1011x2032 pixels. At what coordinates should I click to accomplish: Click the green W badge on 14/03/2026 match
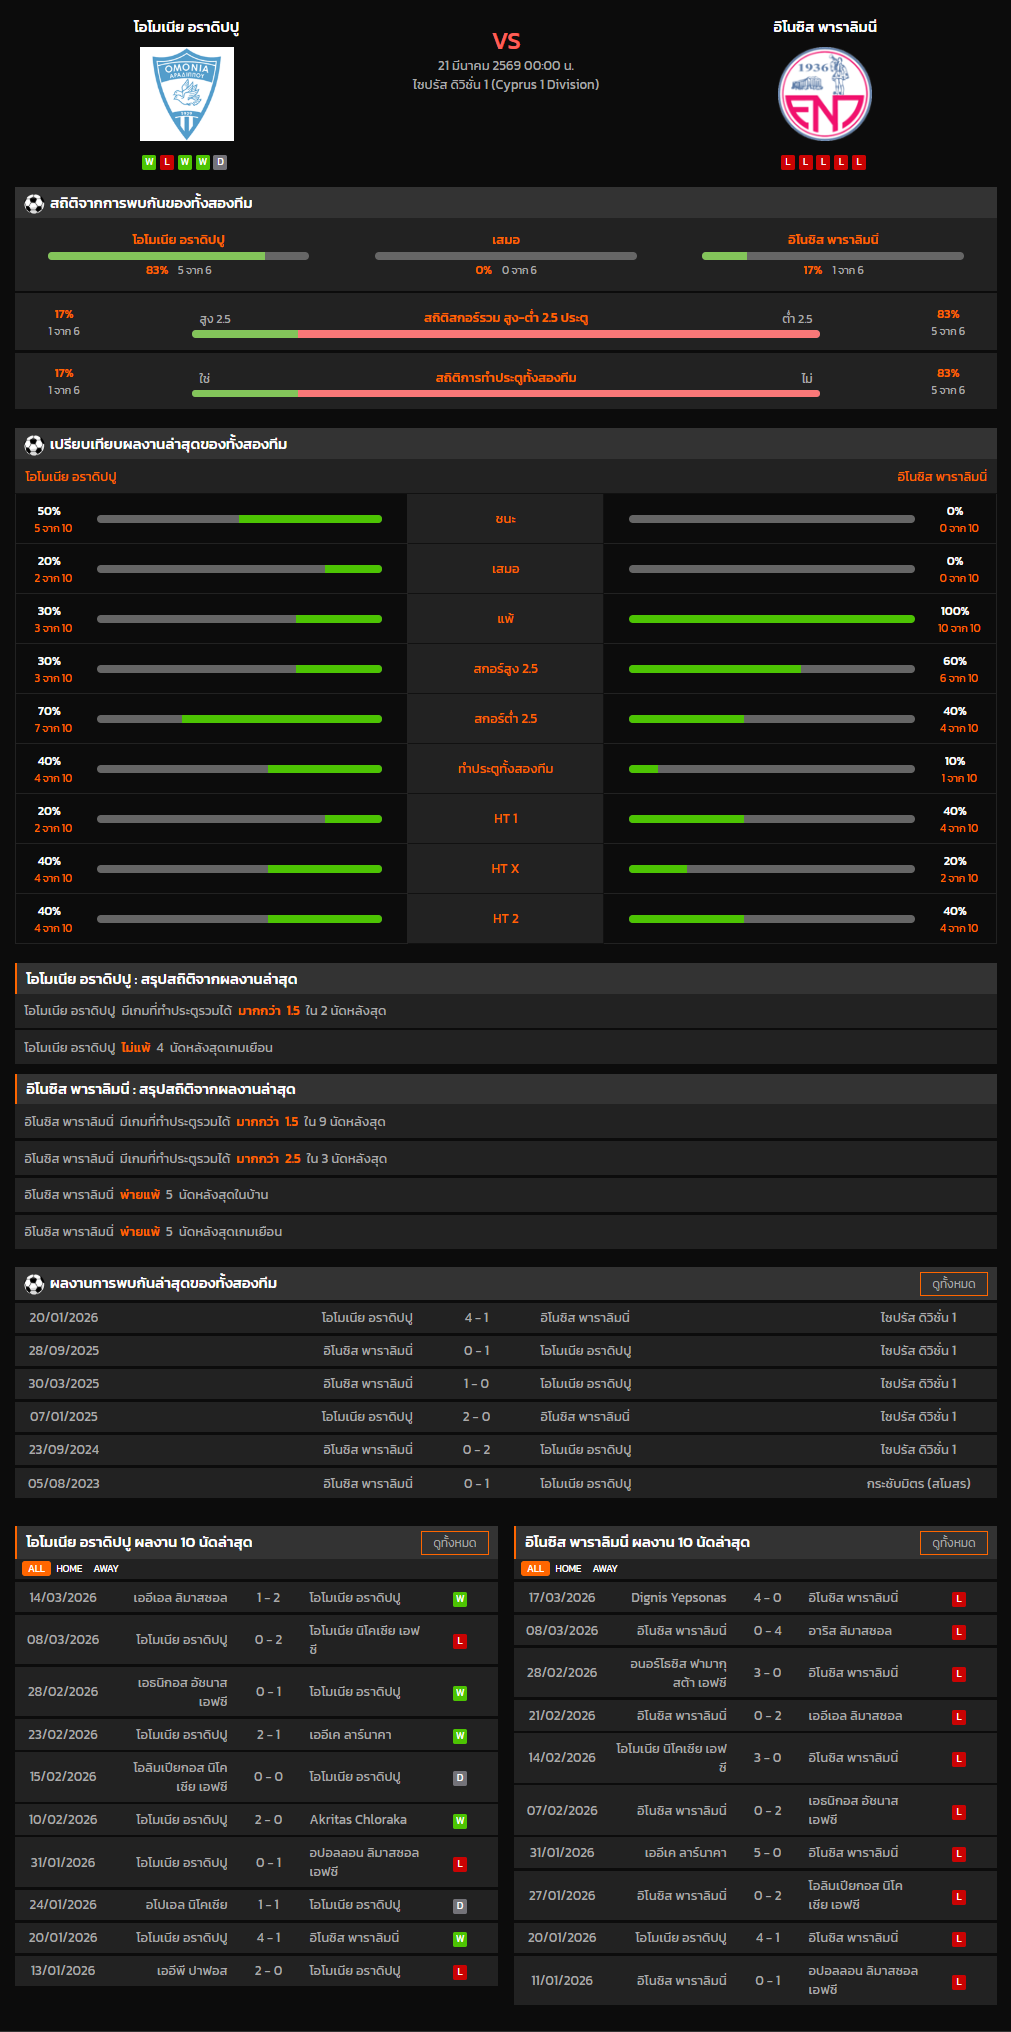[460, 1599]
